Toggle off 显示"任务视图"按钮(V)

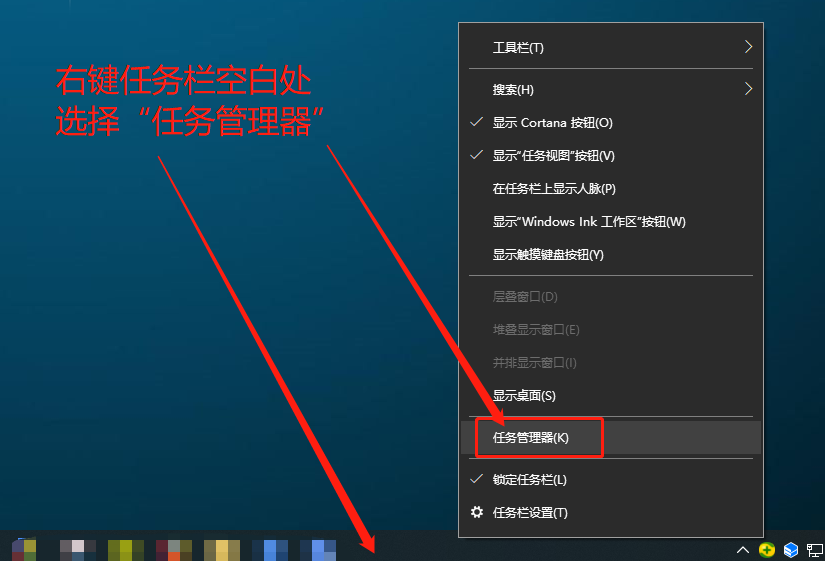click(x=553, y=156)
